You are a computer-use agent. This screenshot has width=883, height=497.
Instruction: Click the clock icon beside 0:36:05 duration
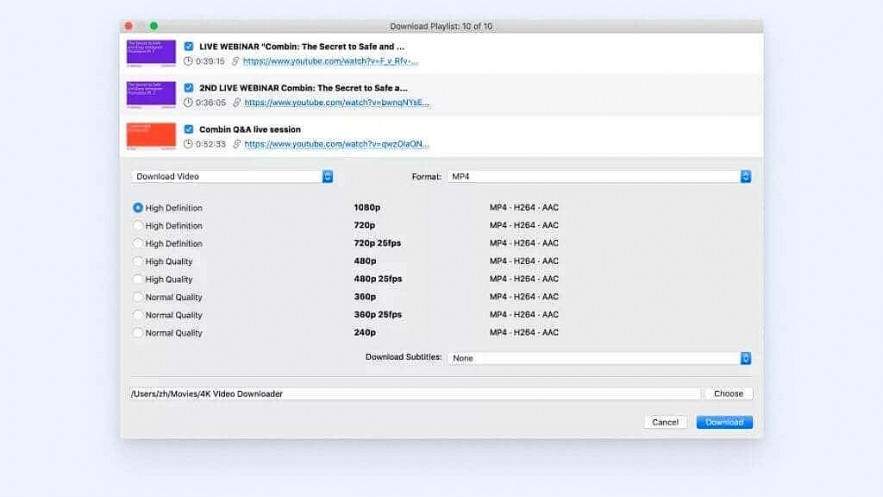pos(188,102)
